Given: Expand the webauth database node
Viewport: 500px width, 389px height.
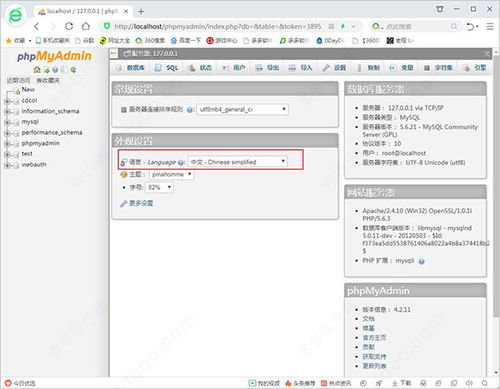Looking at the screenshot, I should (x=7, y=165).
